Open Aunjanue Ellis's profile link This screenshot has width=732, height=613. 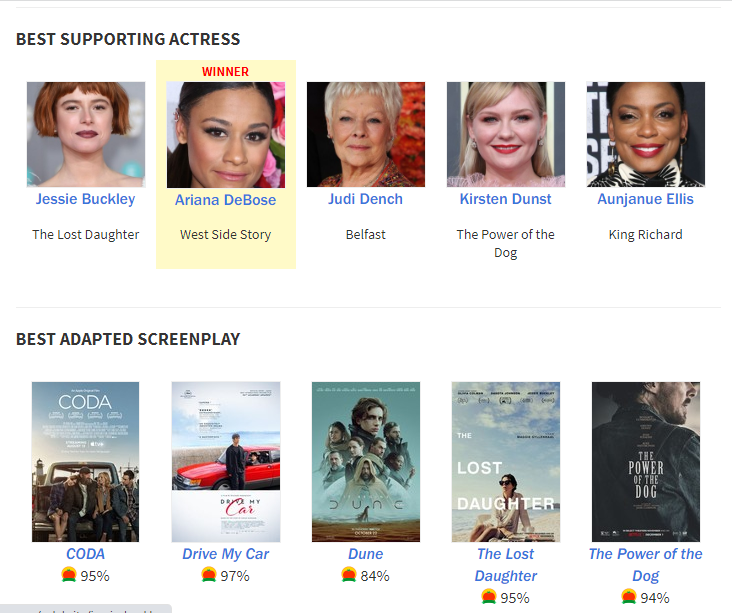[646, 199]
